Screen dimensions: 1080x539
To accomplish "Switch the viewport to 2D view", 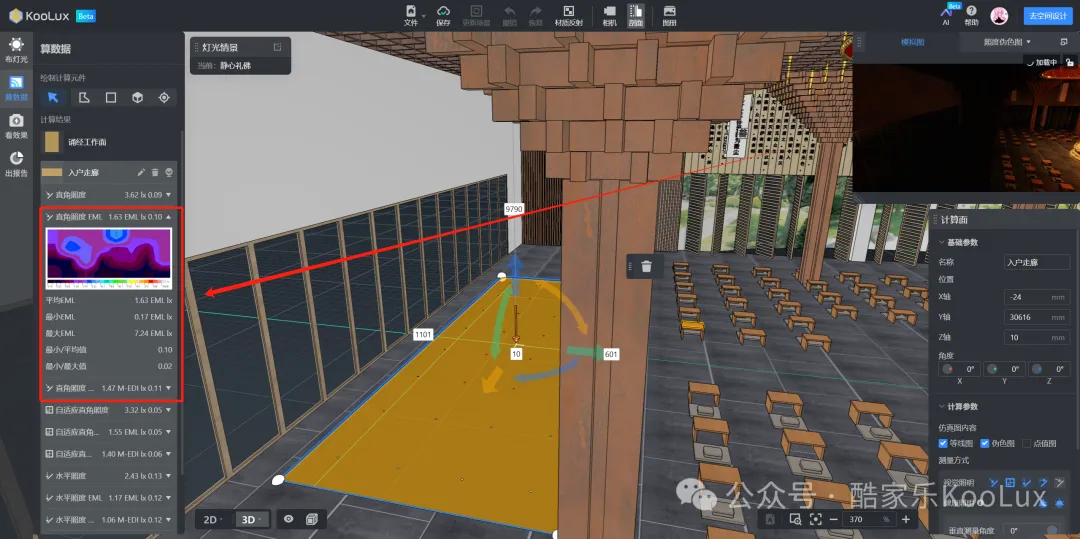I will coord(213,519).
